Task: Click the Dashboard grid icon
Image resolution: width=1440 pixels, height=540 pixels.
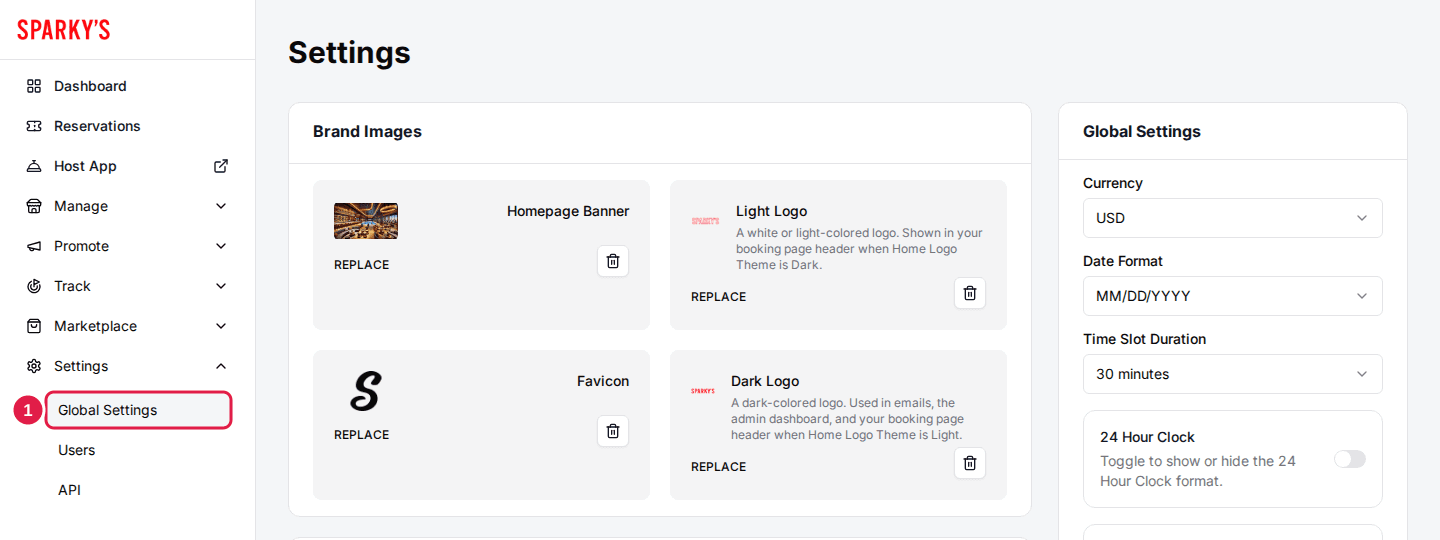Action: [x=34, y=86]
